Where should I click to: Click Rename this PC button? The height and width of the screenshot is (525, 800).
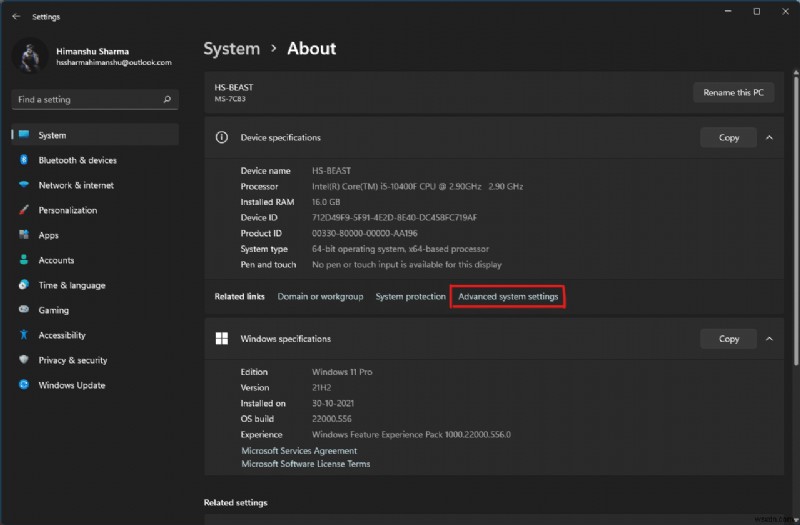(x=733, y=92)
